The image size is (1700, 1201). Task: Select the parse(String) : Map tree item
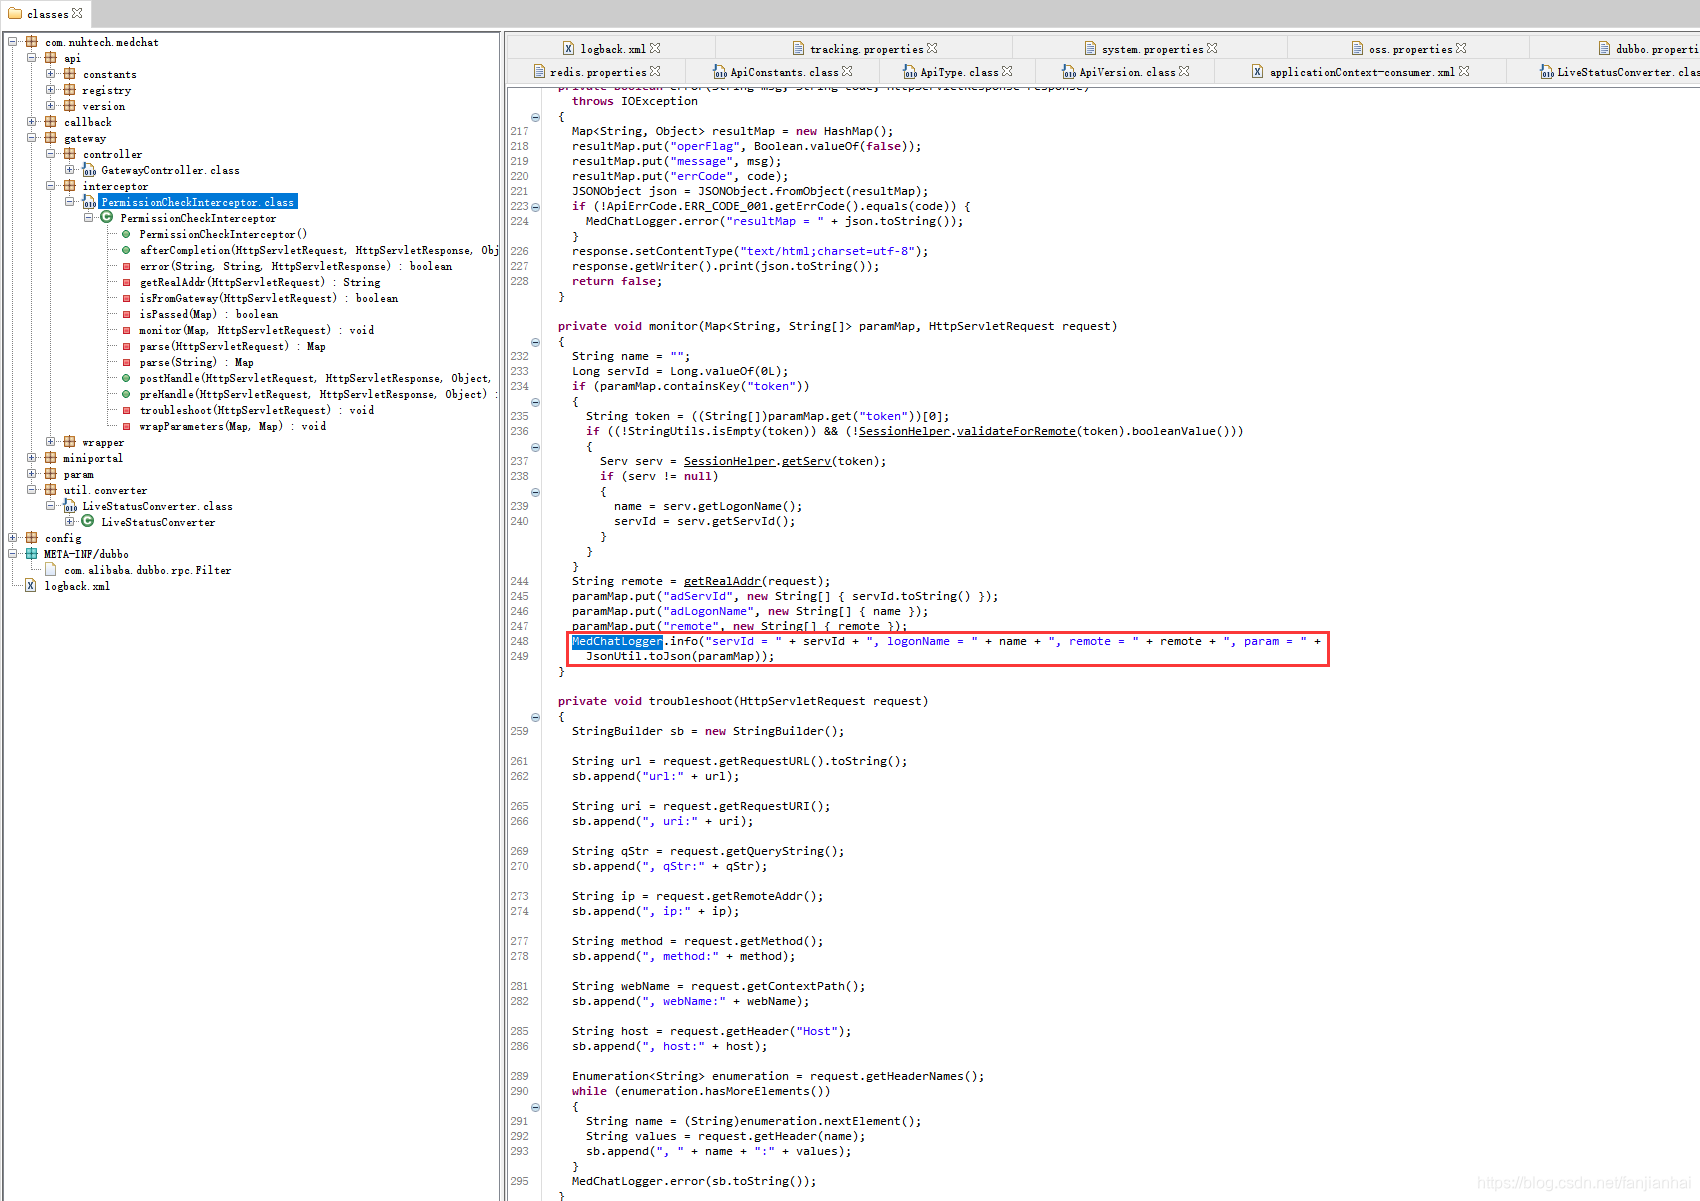(x=196, y=362)
